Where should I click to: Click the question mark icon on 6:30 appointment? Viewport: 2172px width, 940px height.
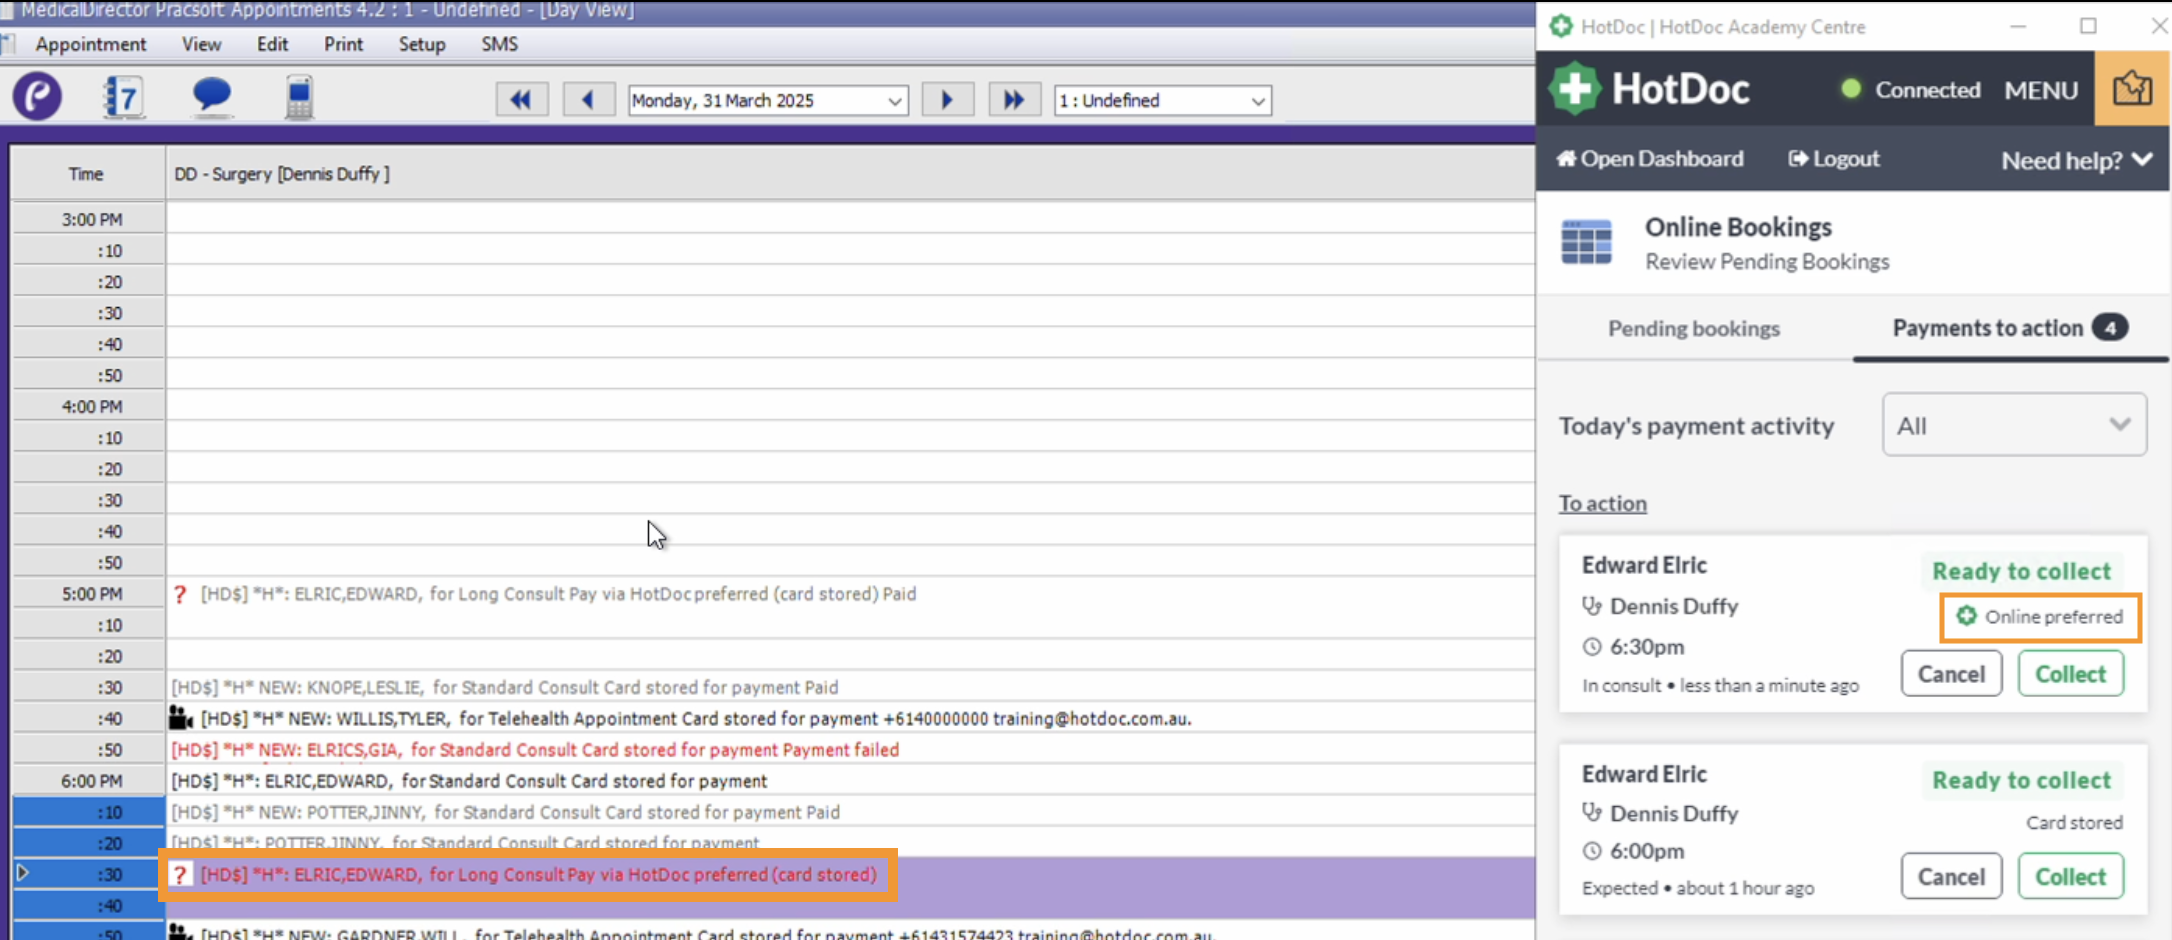179,875
